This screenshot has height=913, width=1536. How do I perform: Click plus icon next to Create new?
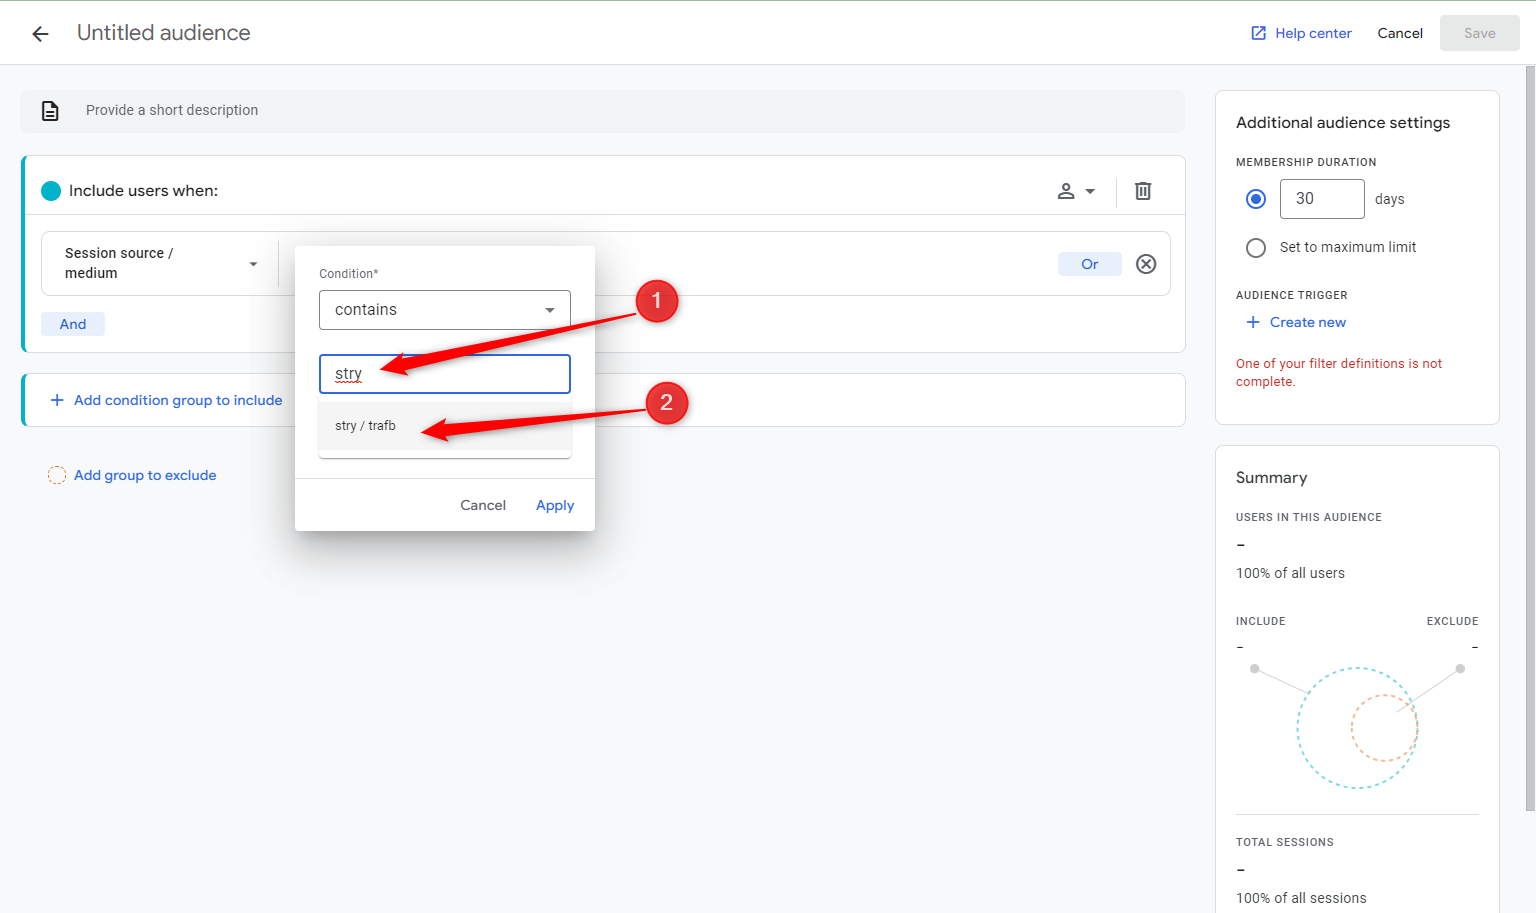click(1252, 322)
